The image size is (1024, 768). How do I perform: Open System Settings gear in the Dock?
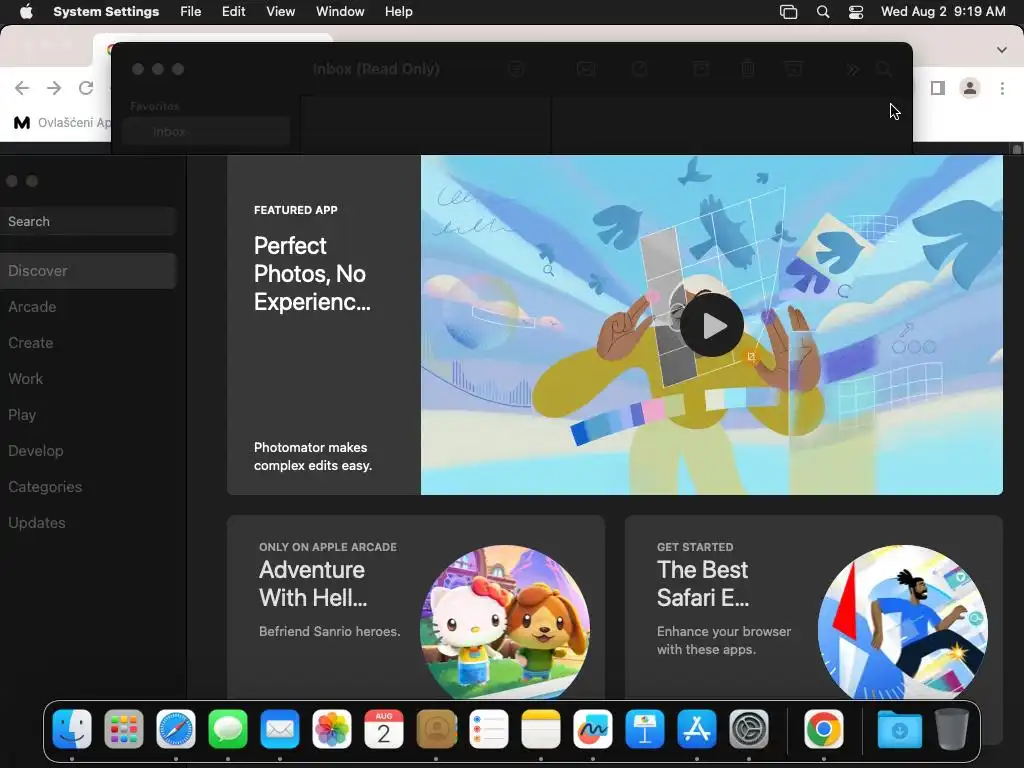tap(749, 729)
